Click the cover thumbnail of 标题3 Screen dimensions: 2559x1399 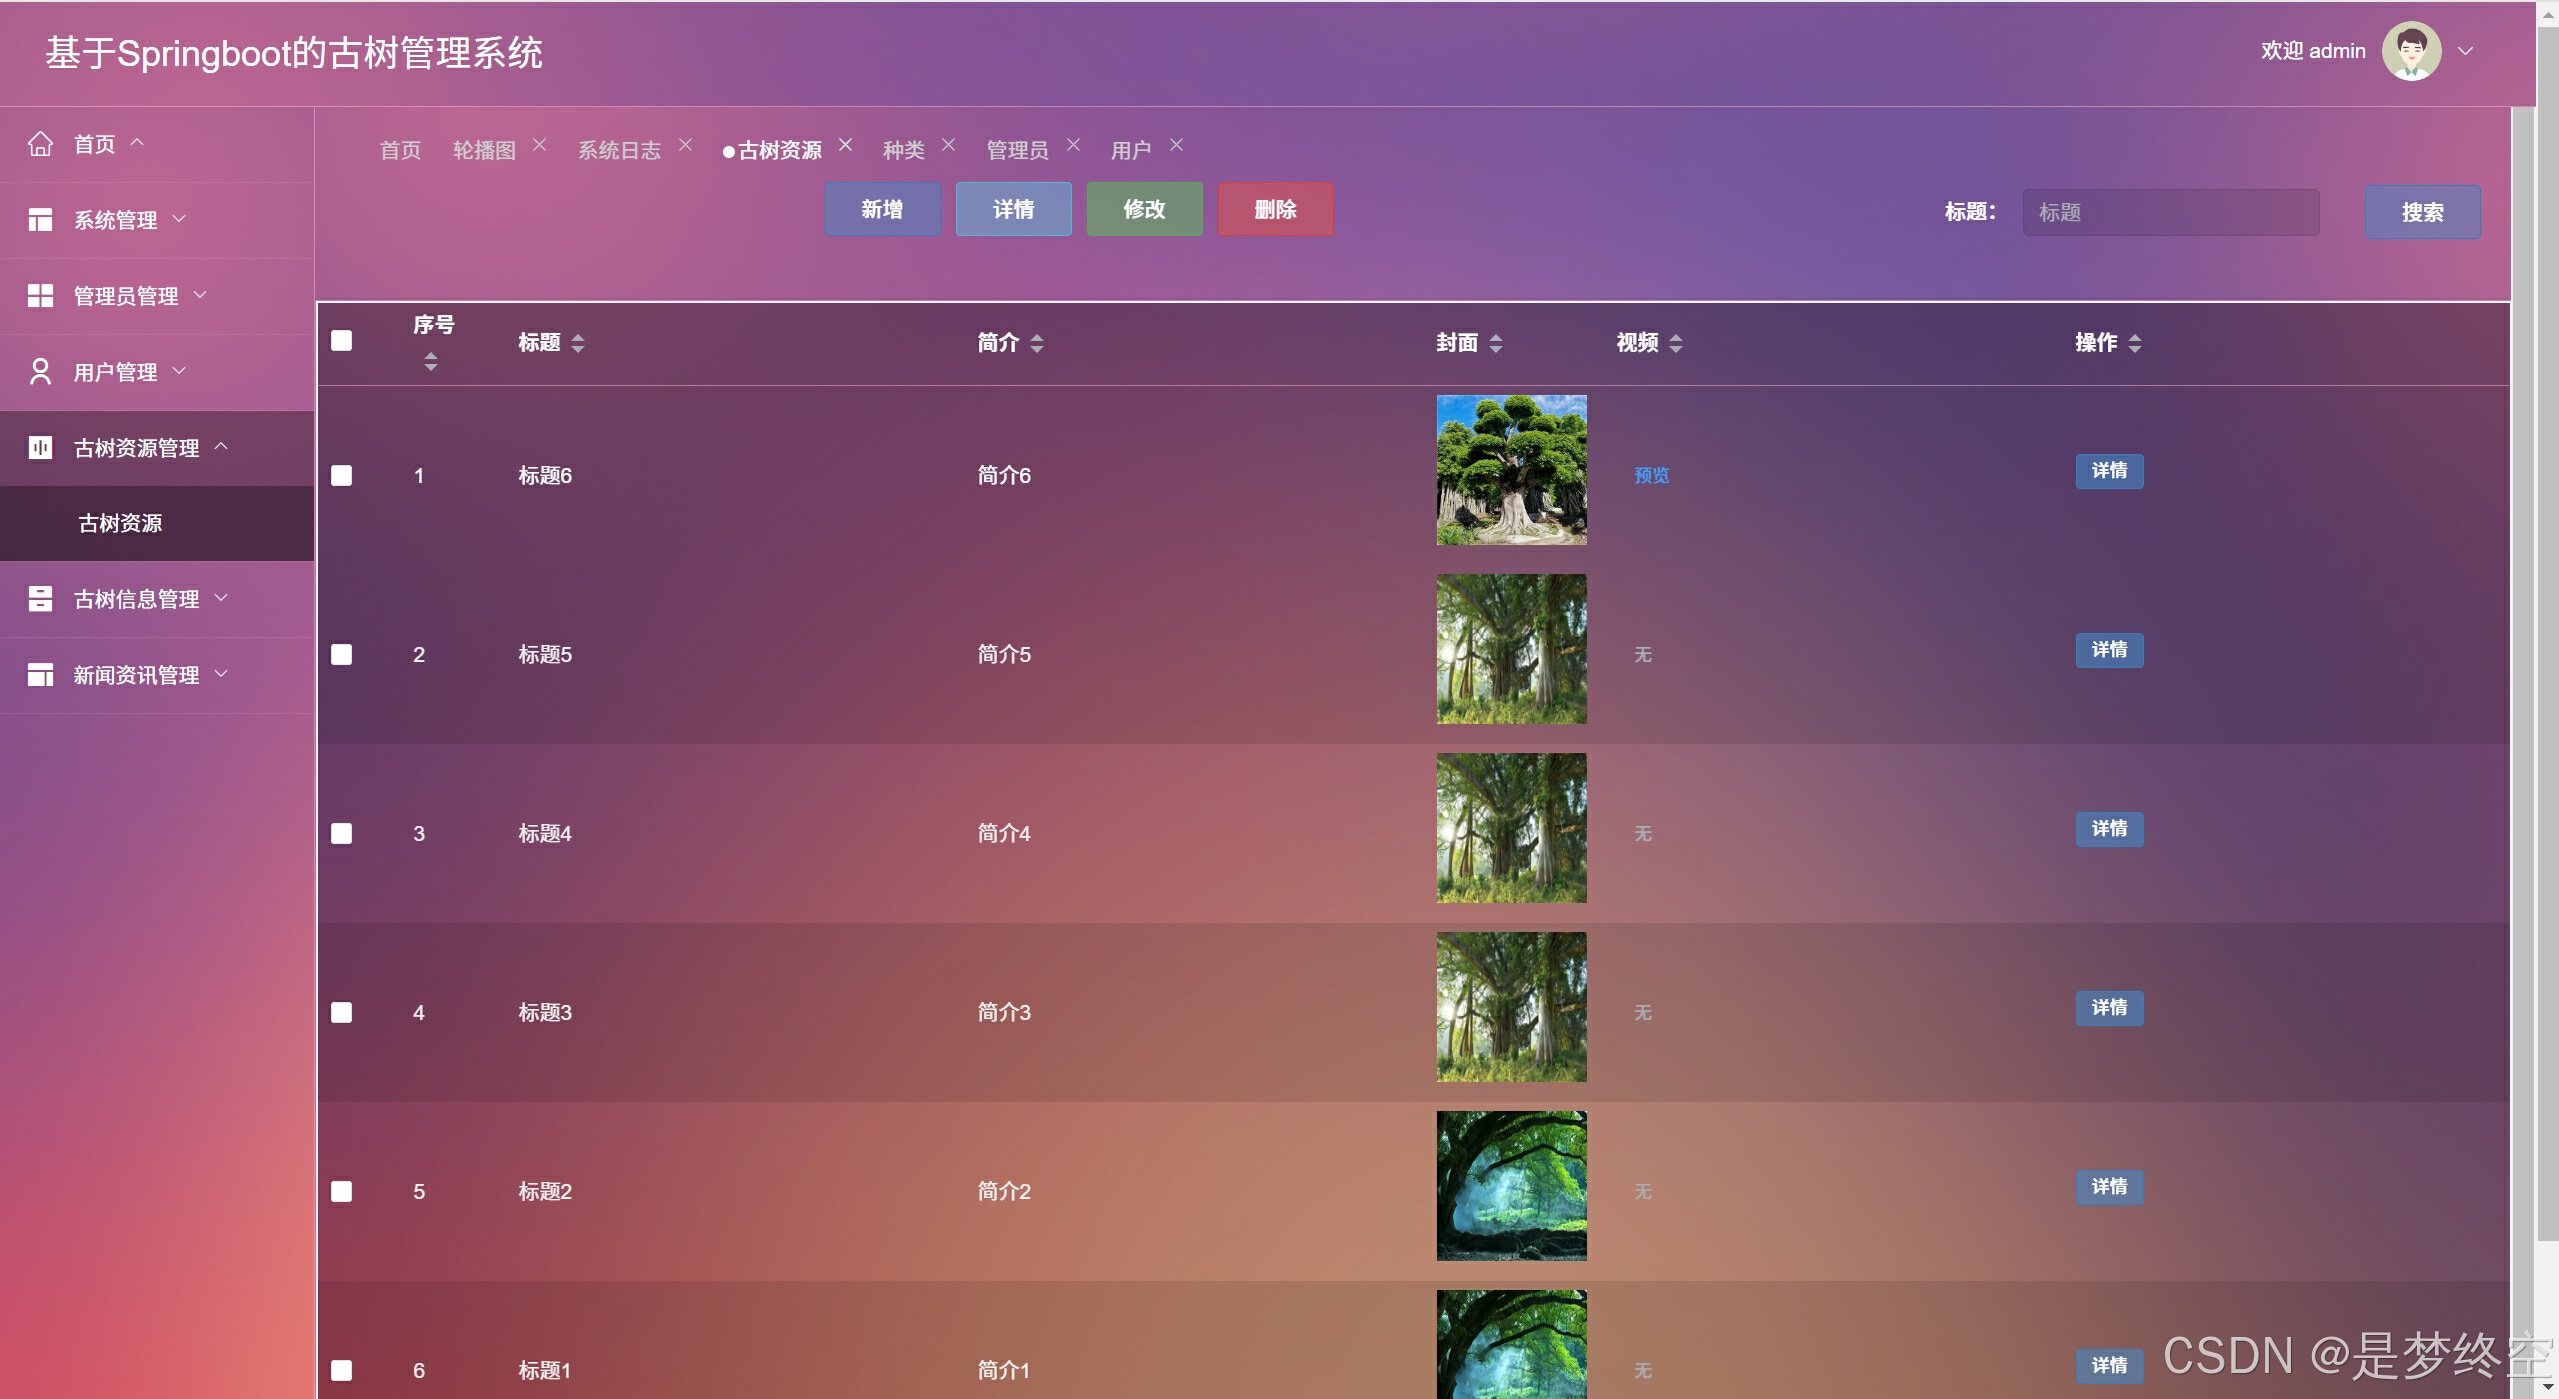click(1511, 1007)
